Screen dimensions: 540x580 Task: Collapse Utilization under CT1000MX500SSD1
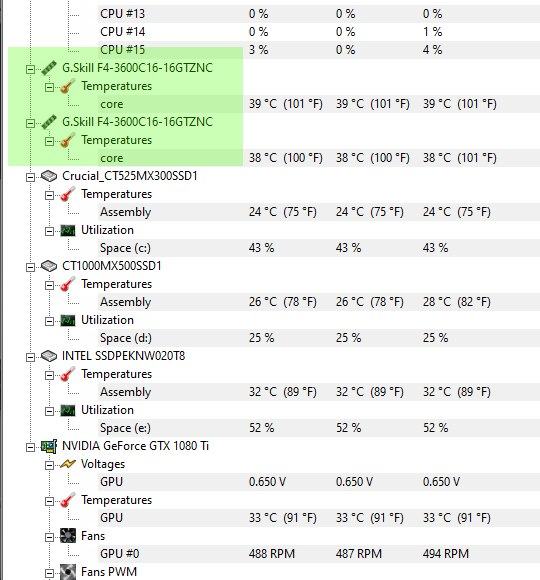(x=49, y=321)
